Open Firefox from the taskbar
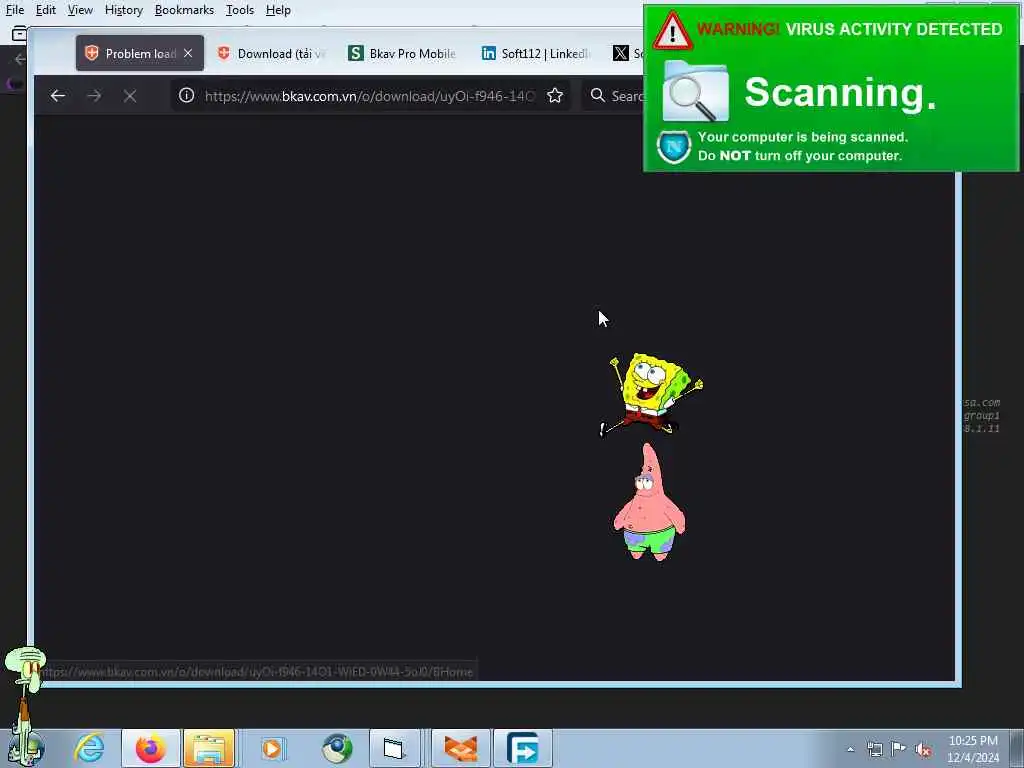Viewport: 1024px width, 768px height. 150,748
